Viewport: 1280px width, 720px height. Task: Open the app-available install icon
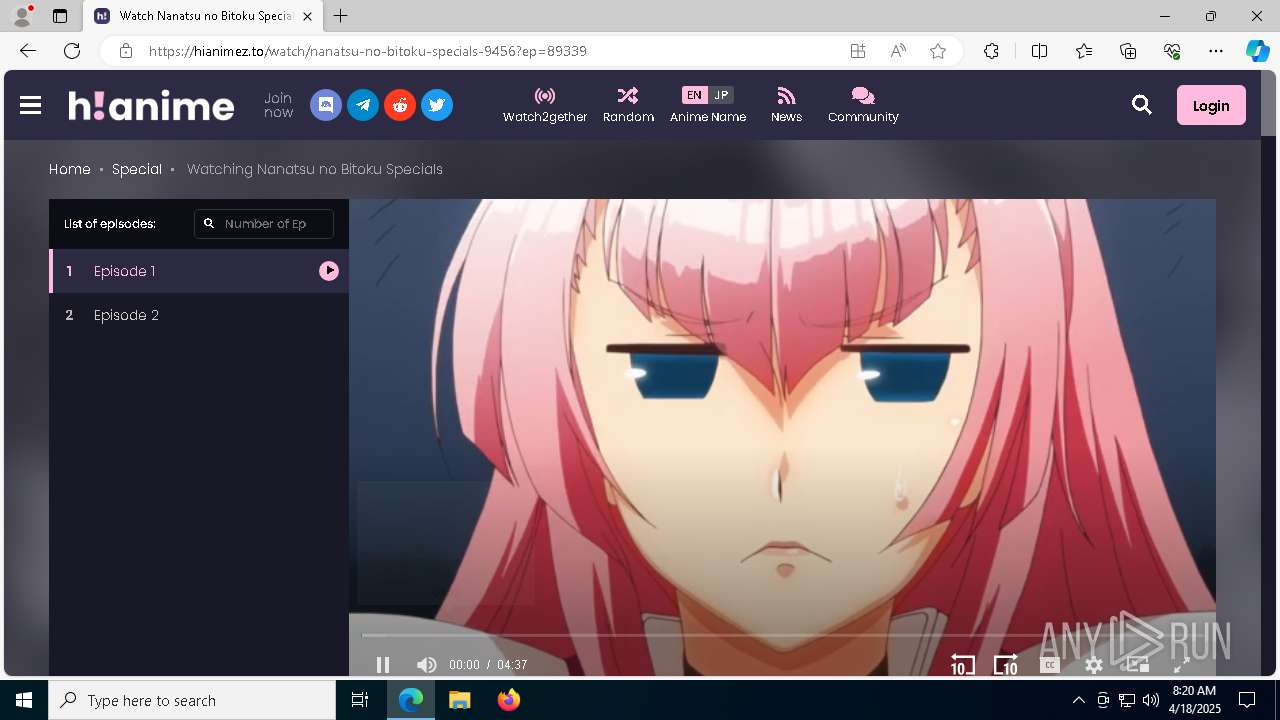(858, 51)
